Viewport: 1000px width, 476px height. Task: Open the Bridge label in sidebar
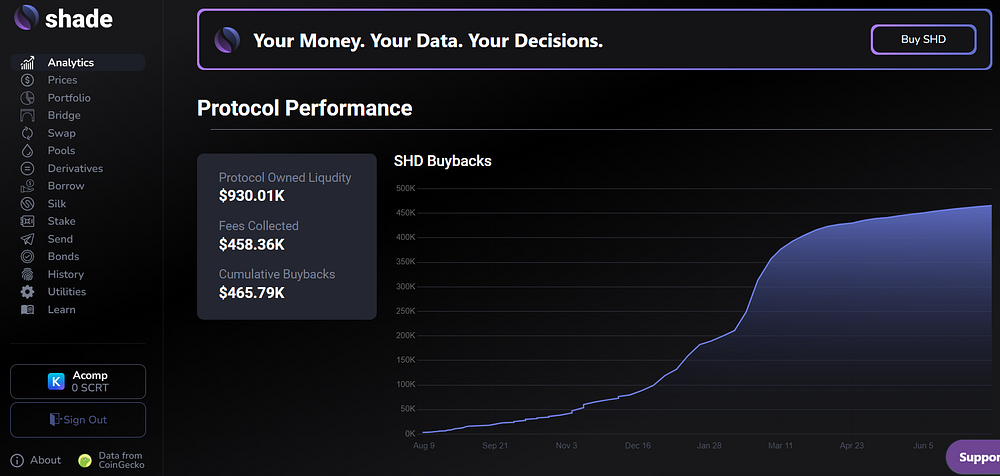tap(64, 115)
